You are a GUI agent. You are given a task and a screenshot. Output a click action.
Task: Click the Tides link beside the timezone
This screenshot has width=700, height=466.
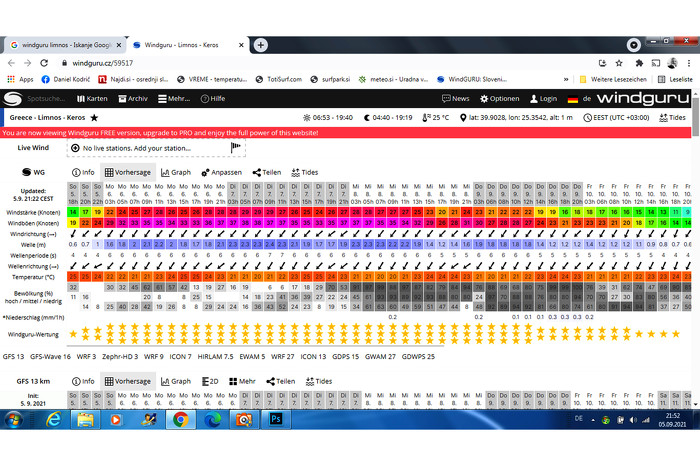(672, 118)
